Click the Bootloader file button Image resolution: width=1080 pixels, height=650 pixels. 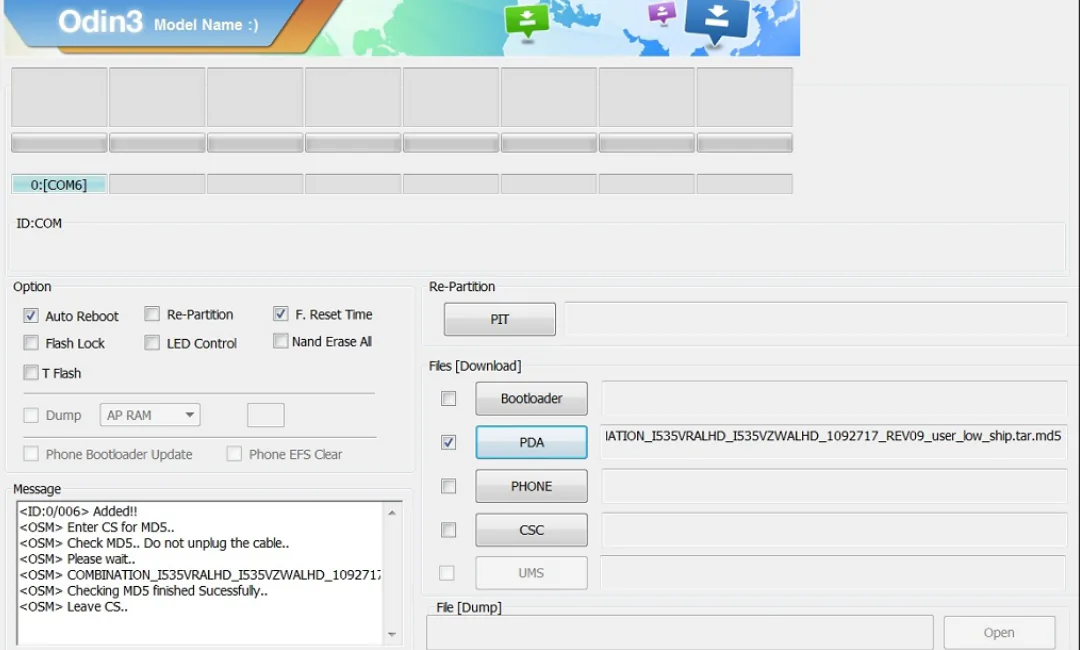pos(531,399)
